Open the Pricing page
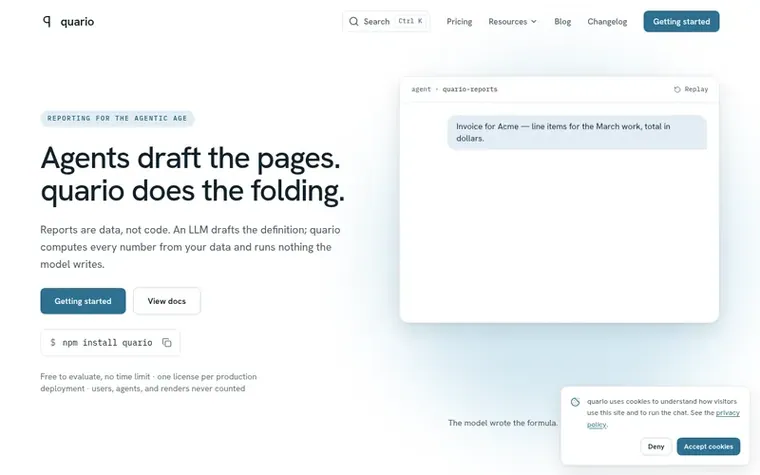 [x=459, y=21]
